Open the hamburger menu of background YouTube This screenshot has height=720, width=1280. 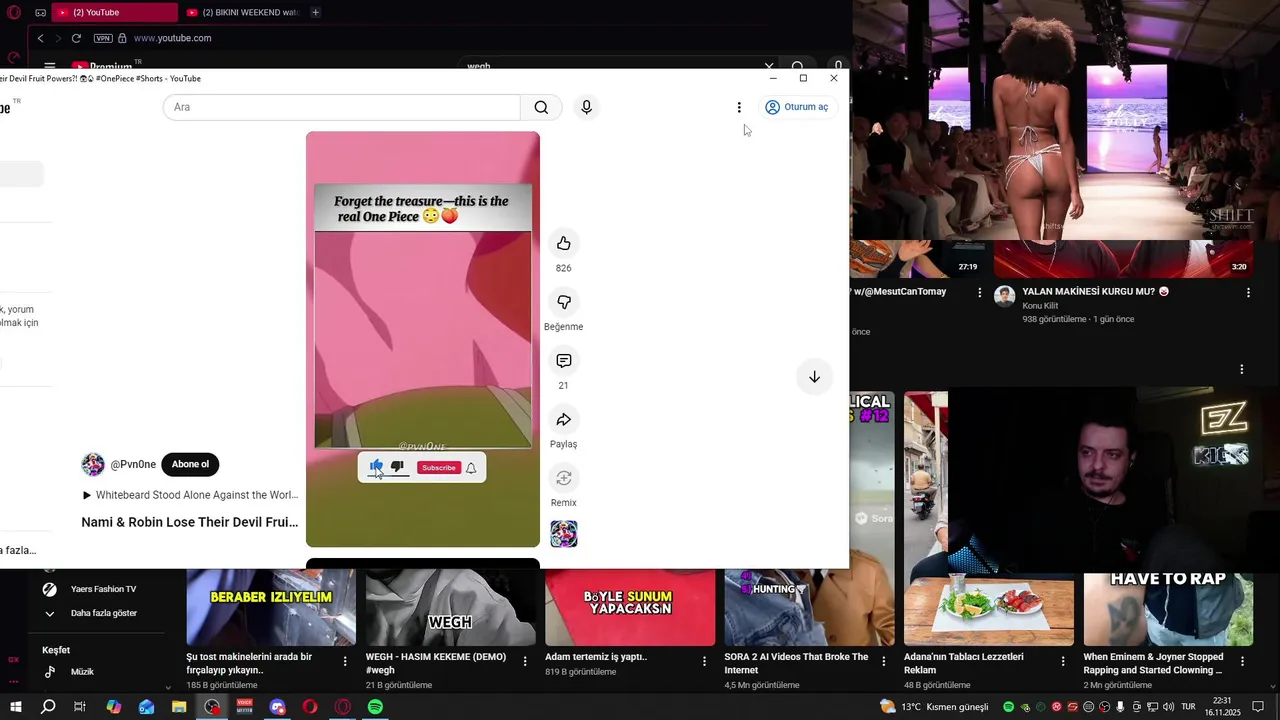click(49, 66)
